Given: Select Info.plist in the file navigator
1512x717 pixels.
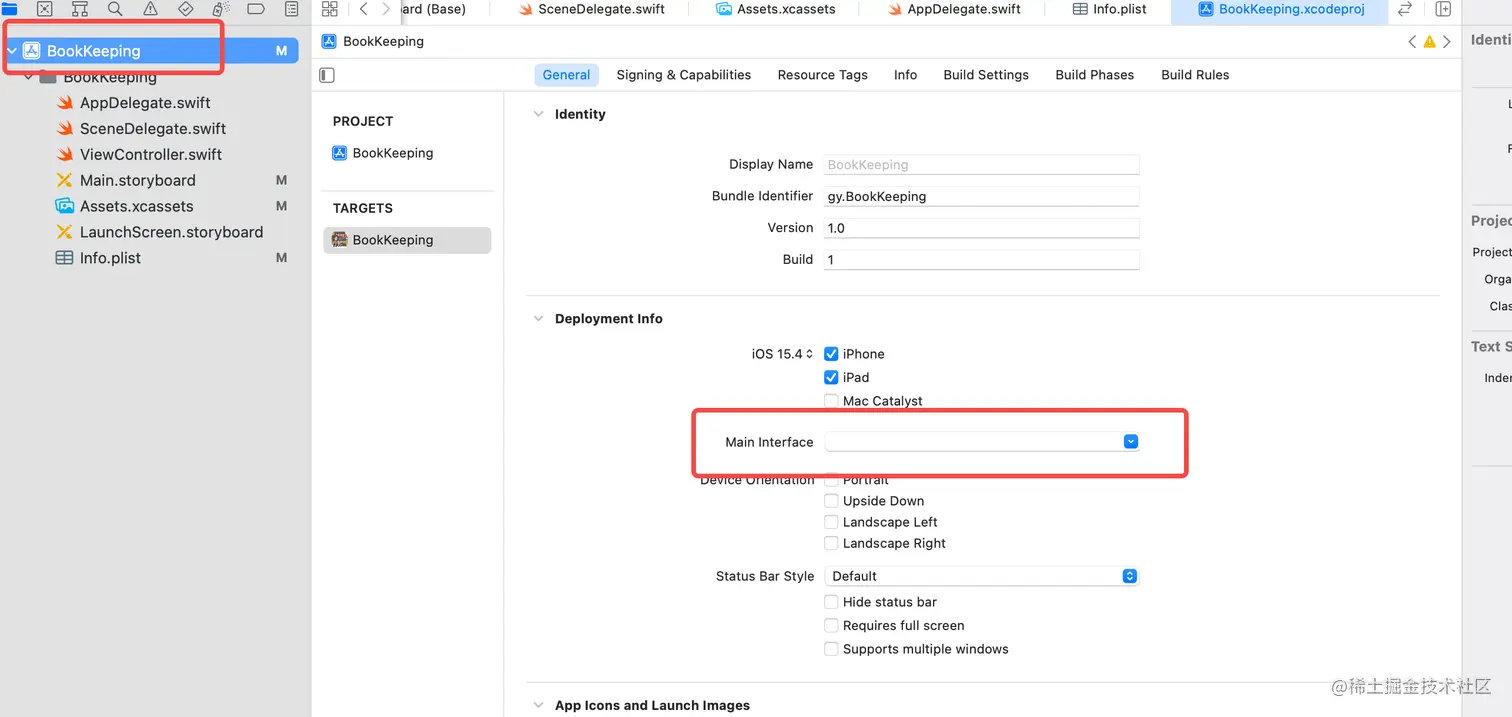Looking at the screenshot, I should (x=110, y=258).
